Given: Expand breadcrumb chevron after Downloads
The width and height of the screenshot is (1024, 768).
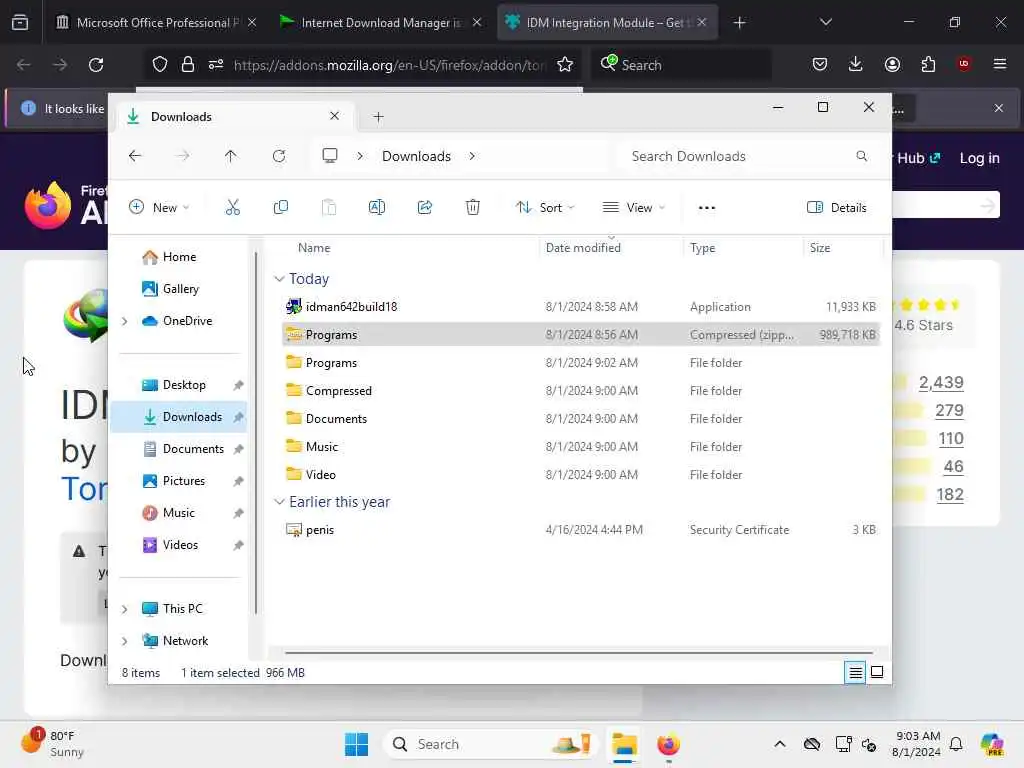Looking at the screenshot, I should click(x=472, y=156).
